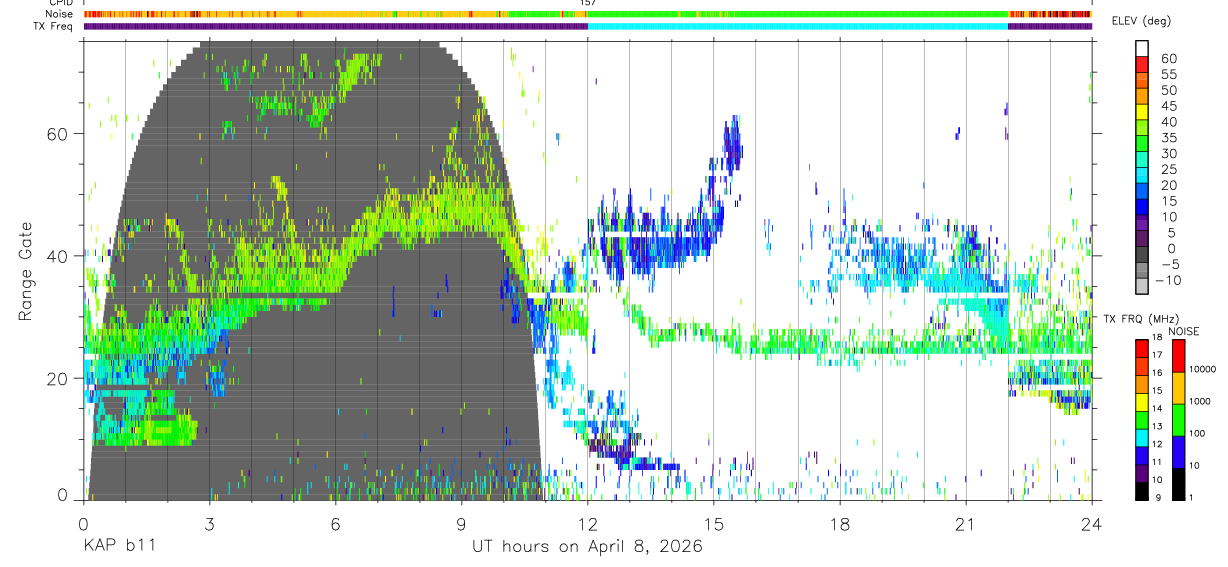Image resolution: width=1228 pixels, height=567 pixels.
Task: Click the purple TX Freq strip before 12 UT
Action: coord(335,26)
